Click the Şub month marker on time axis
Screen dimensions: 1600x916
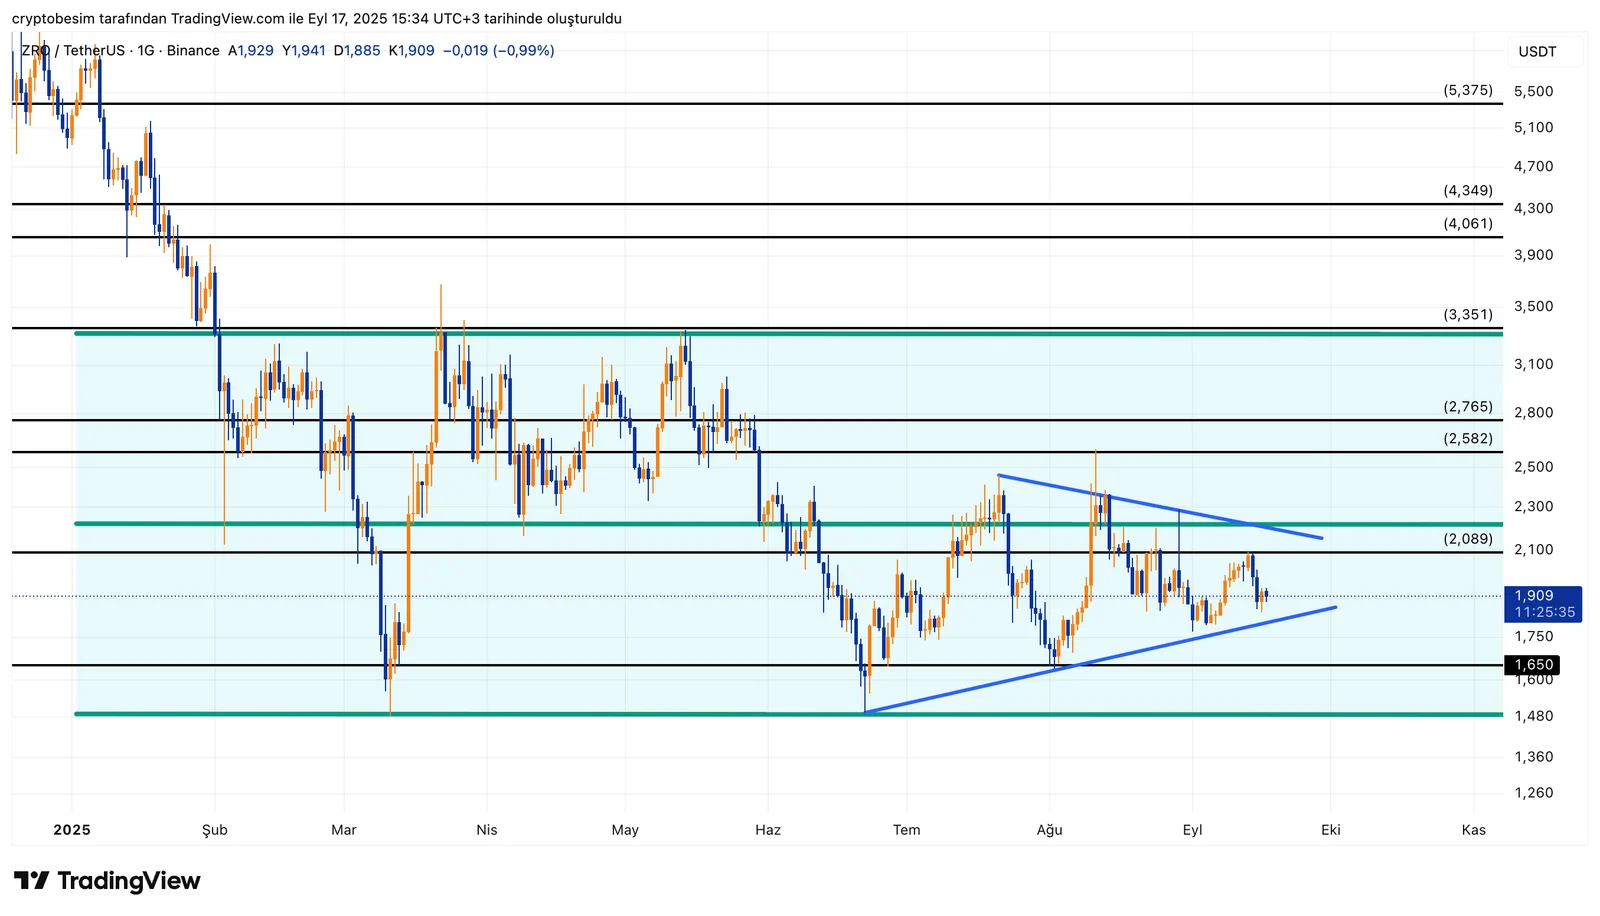(215, 830)
